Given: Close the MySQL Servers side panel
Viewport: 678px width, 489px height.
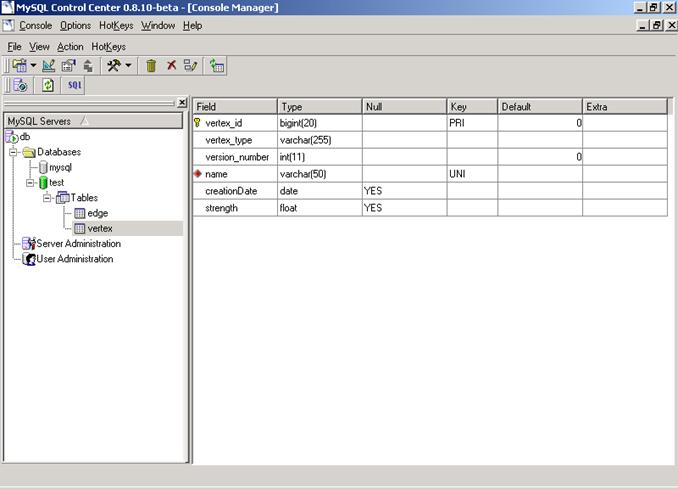Looking at the screenshot, I should (x=182, y=102).
